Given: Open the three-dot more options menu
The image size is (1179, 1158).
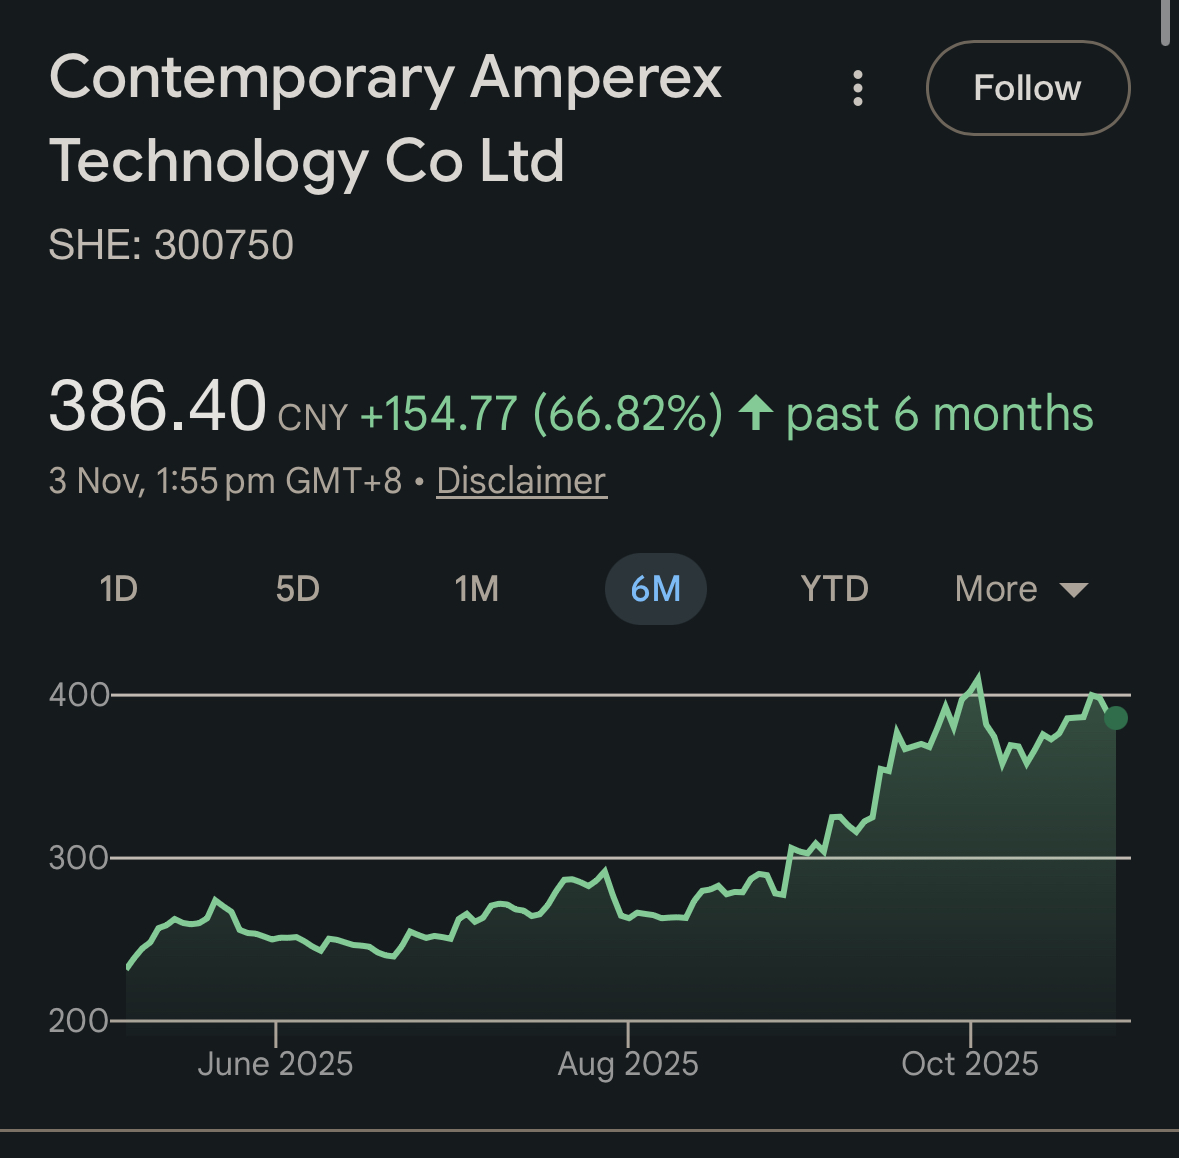Looking at the screenshot, I should pos(857,88).
